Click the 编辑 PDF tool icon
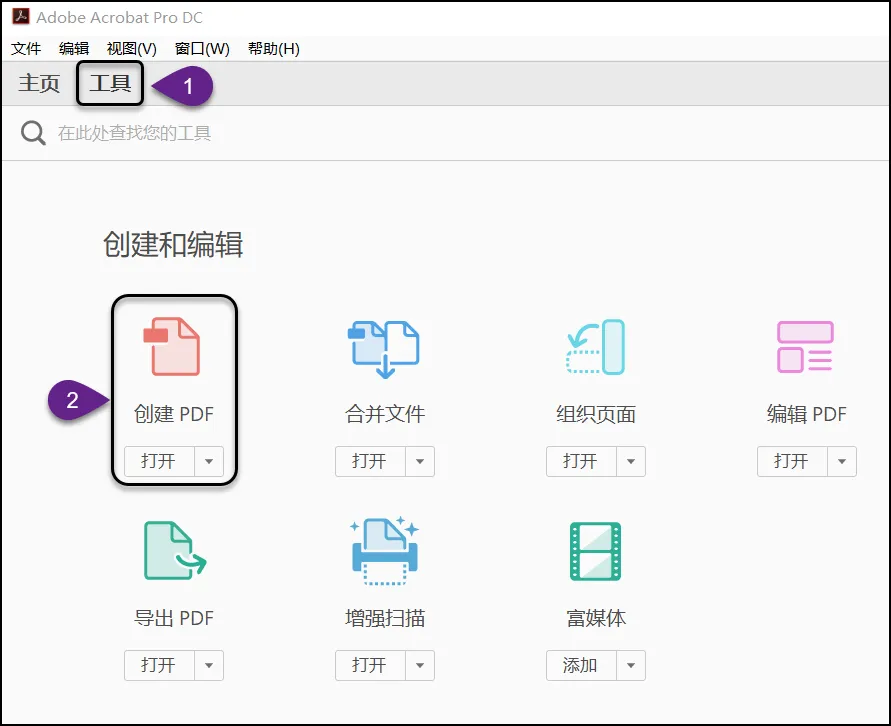The height and width of the screenshot is (726, 891). (x=805, y=347)
